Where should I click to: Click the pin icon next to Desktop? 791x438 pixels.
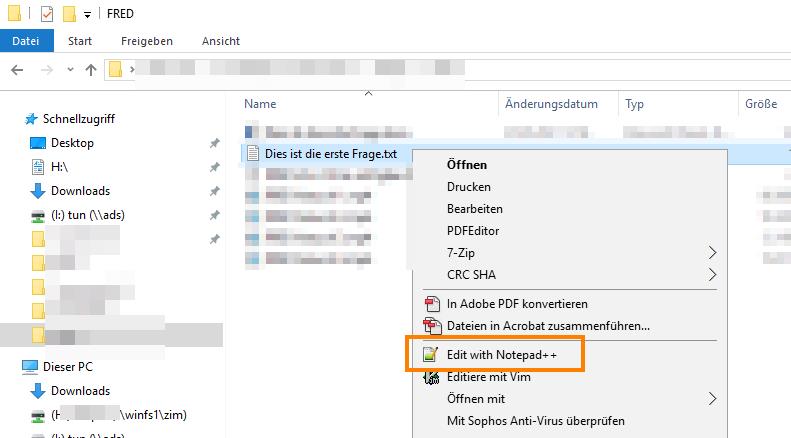215,143
